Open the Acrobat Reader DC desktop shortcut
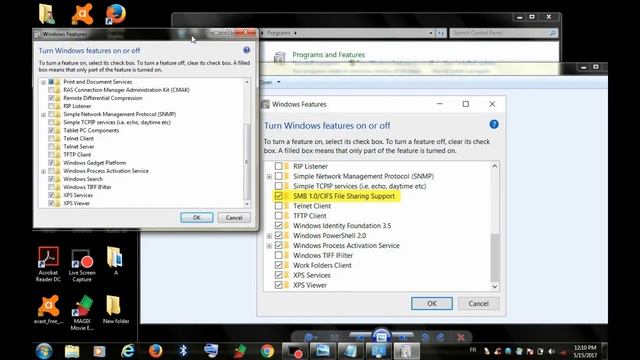The width and height of the screenshot is (640, 360). (48, 264)
